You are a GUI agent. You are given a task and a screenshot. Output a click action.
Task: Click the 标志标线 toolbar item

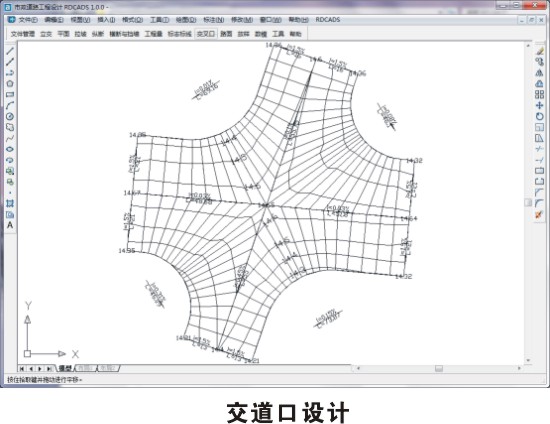point(180,34)
